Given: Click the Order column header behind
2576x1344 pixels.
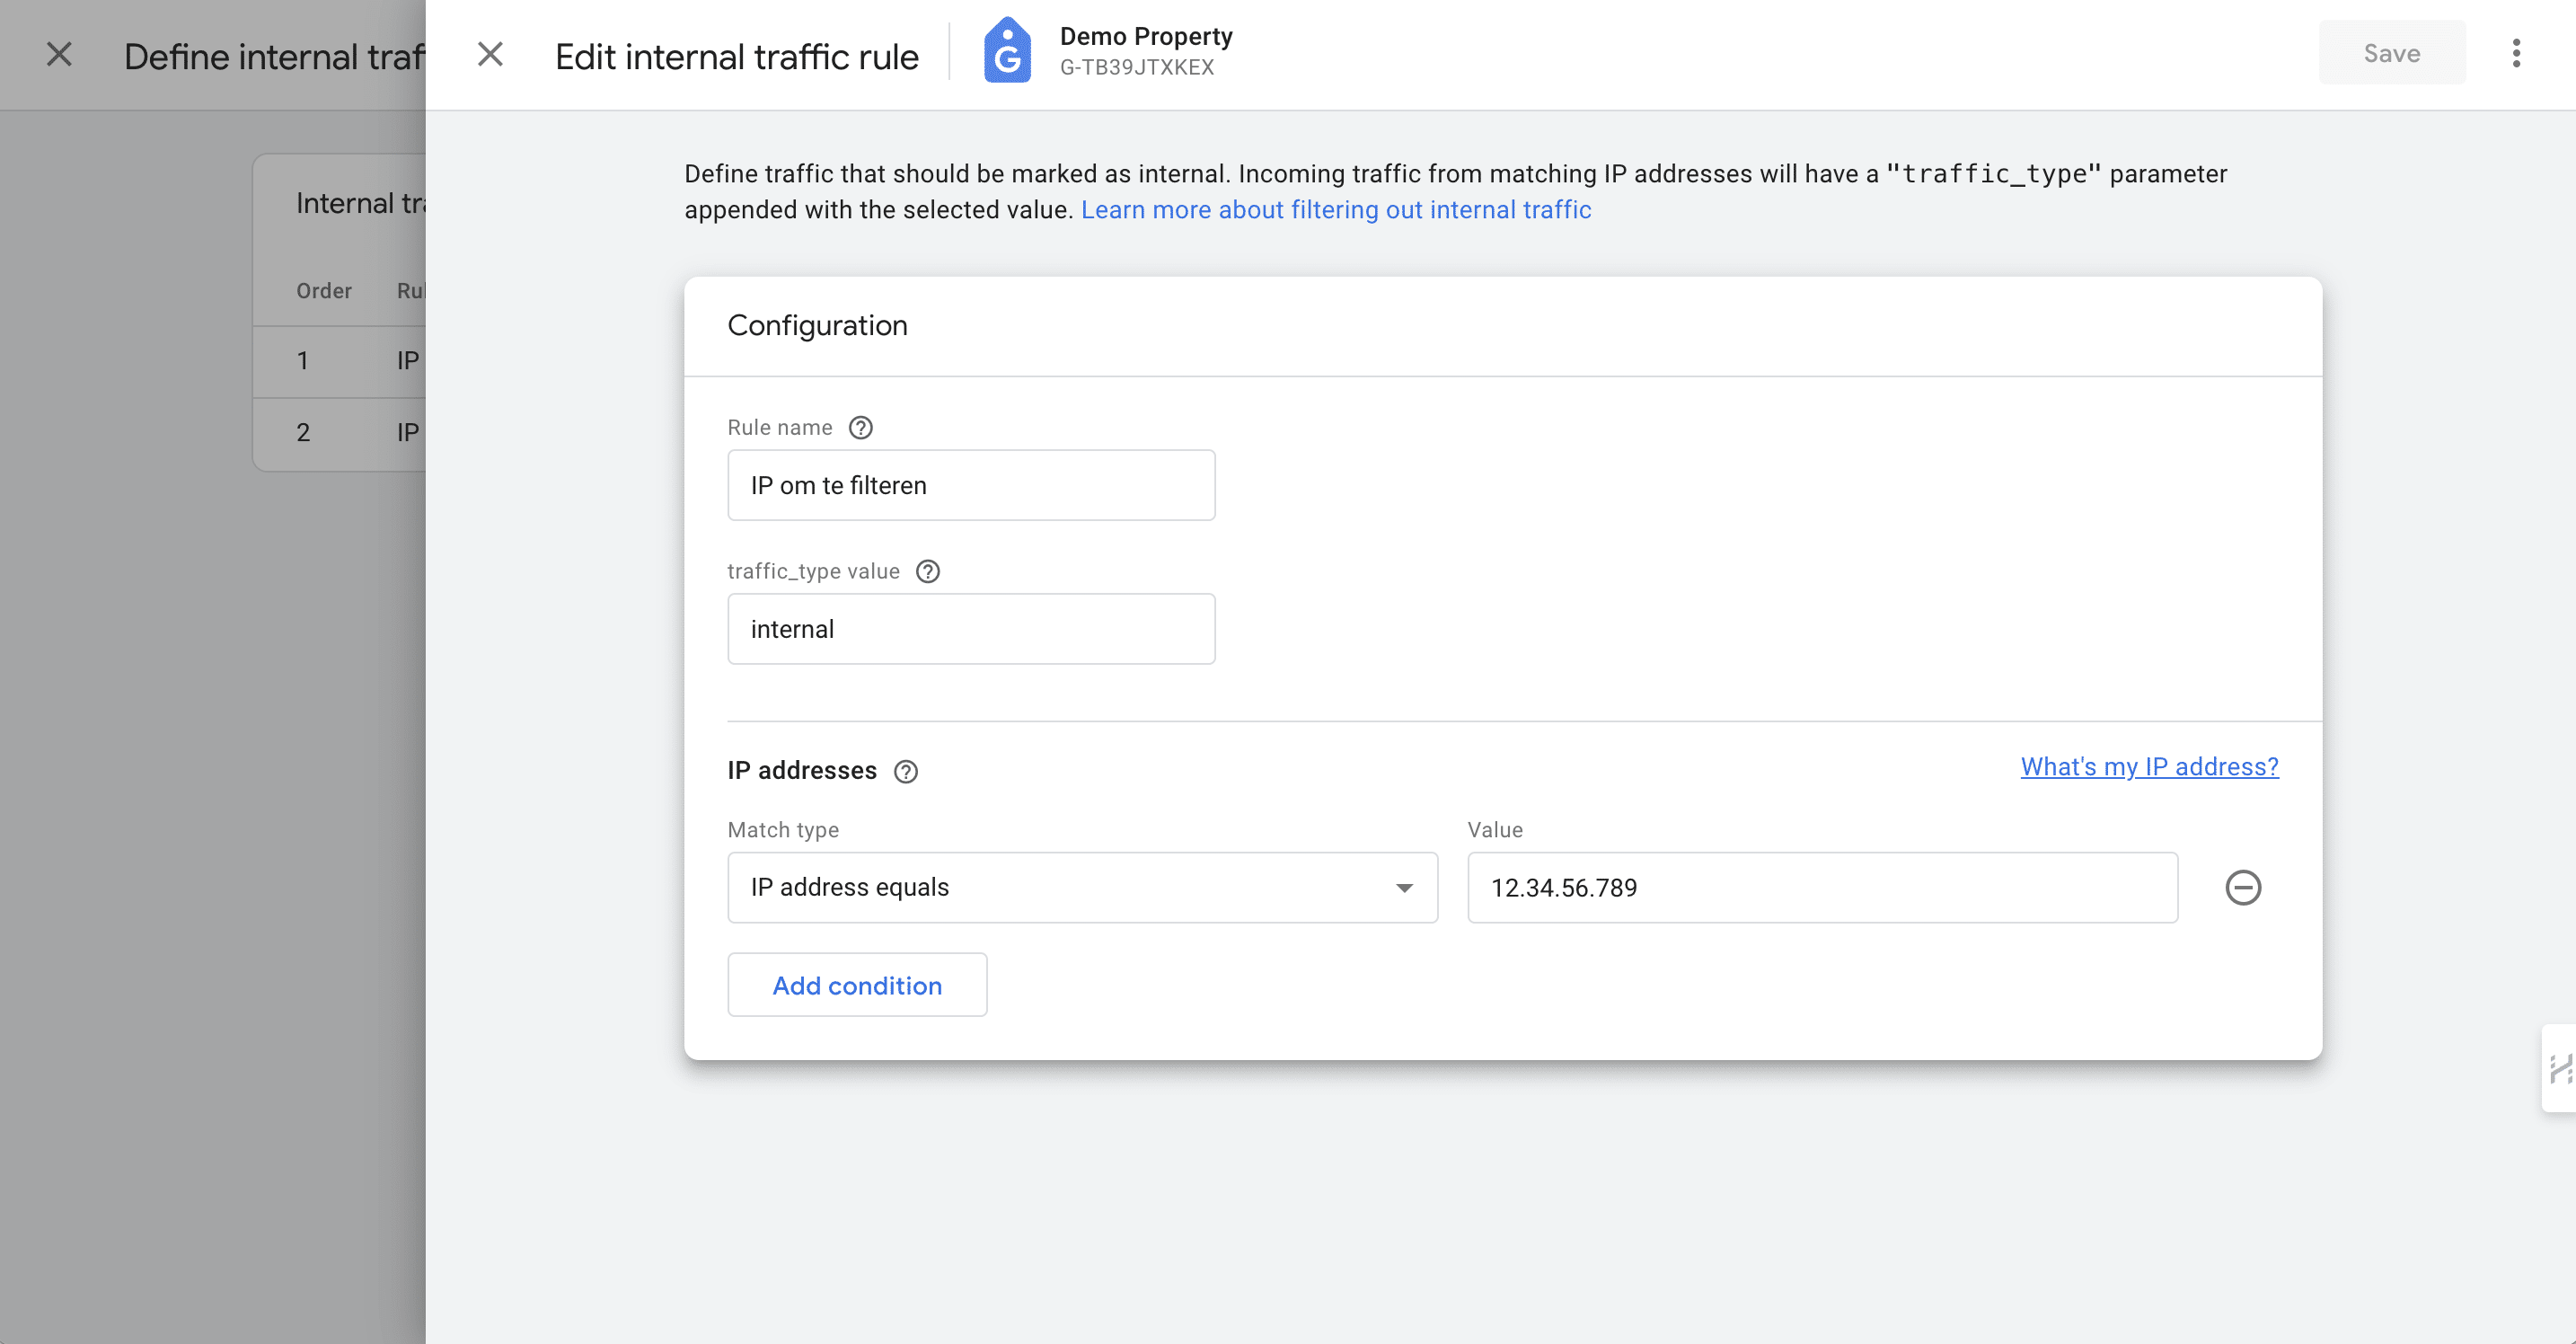Looking at the screenshot, I should (323, 291).
